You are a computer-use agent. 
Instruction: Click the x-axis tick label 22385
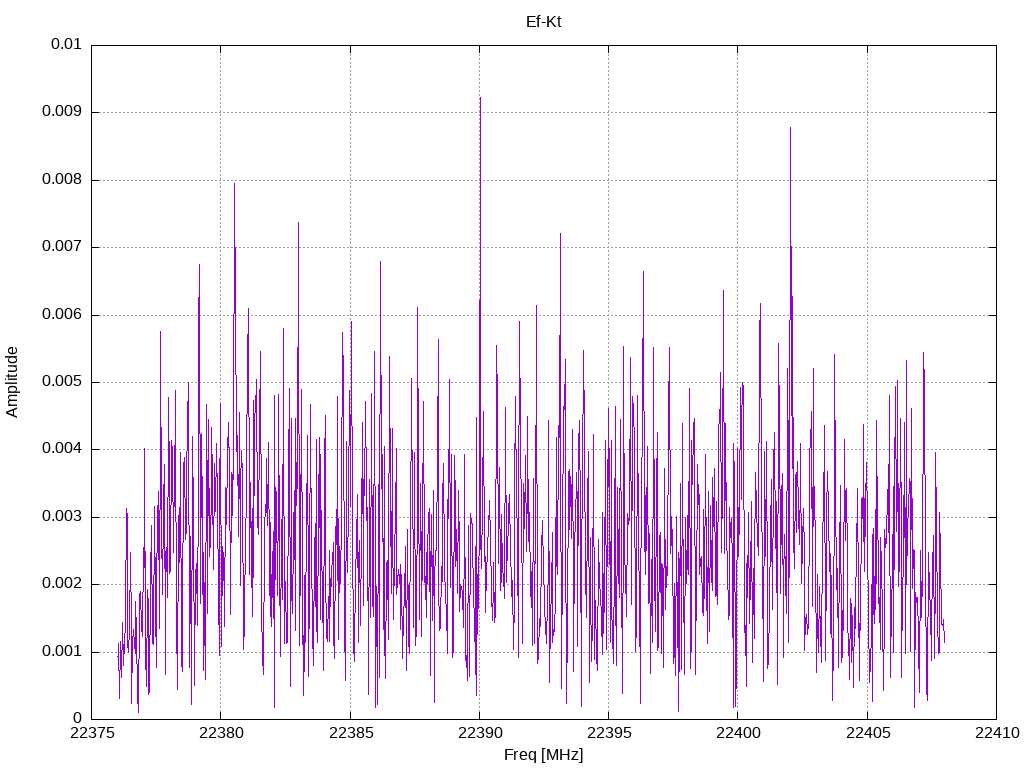click(x=350, y=733)
